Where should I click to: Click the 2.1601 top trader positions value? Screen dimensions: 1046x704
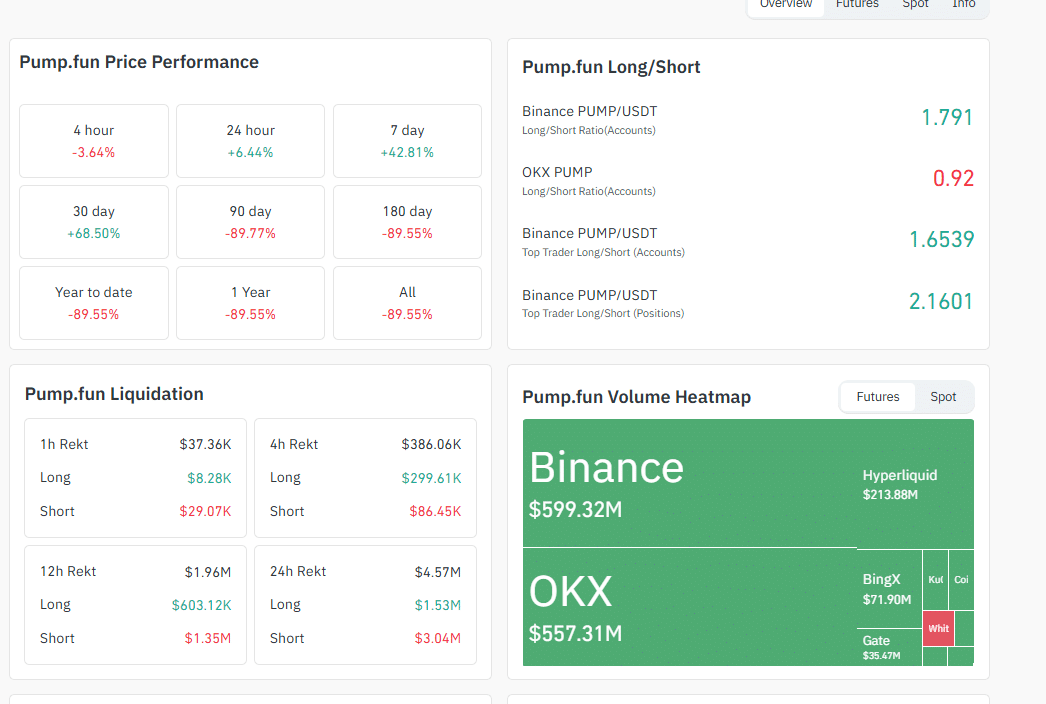tap(941, 302)
